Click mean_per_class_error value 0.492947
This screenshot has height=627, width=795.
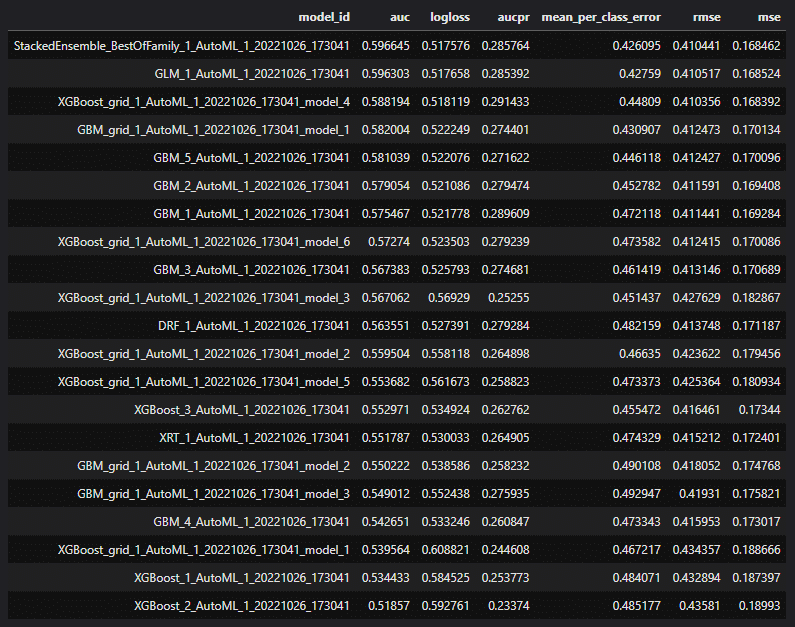(636, 494)
